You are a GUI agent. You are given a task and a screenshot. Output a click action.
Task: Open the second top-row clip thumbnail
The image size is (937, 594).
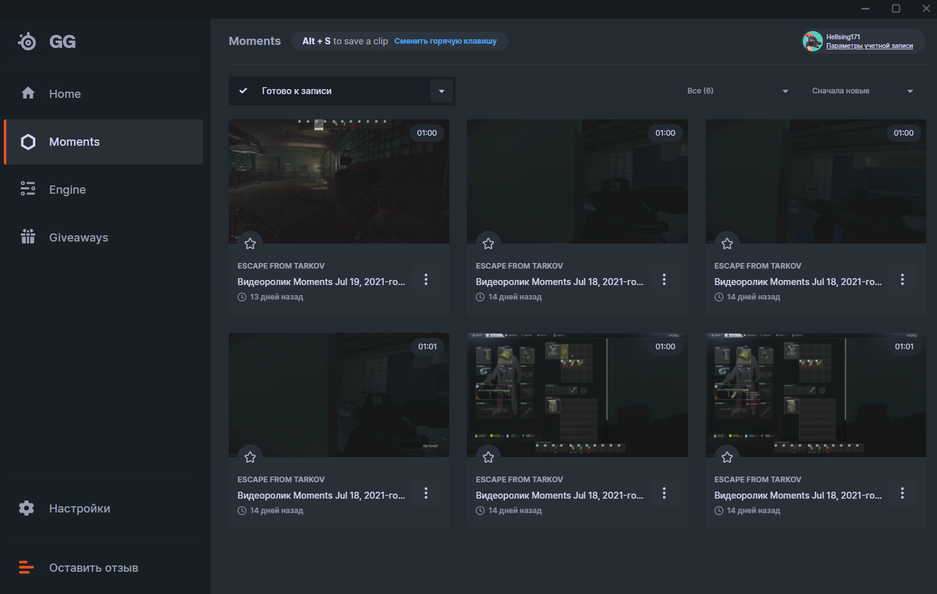577,181
